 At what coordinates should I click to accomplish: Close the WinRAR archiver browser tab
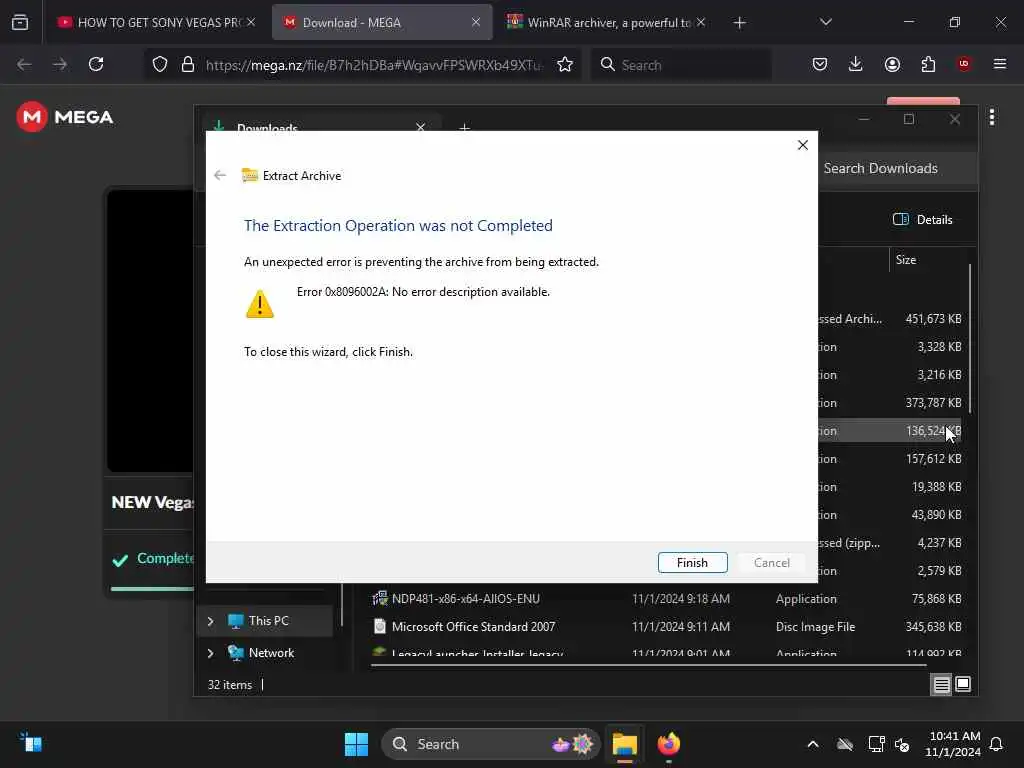click(x=701, y=22)
